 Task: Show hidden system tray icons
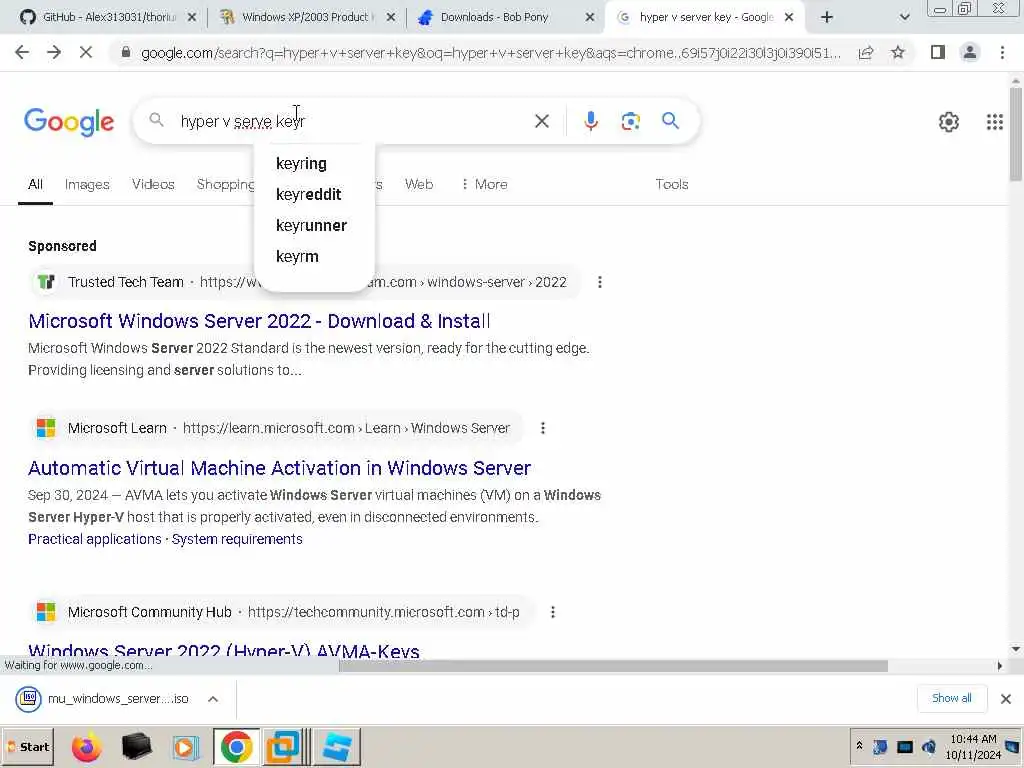tap(859, 746)
